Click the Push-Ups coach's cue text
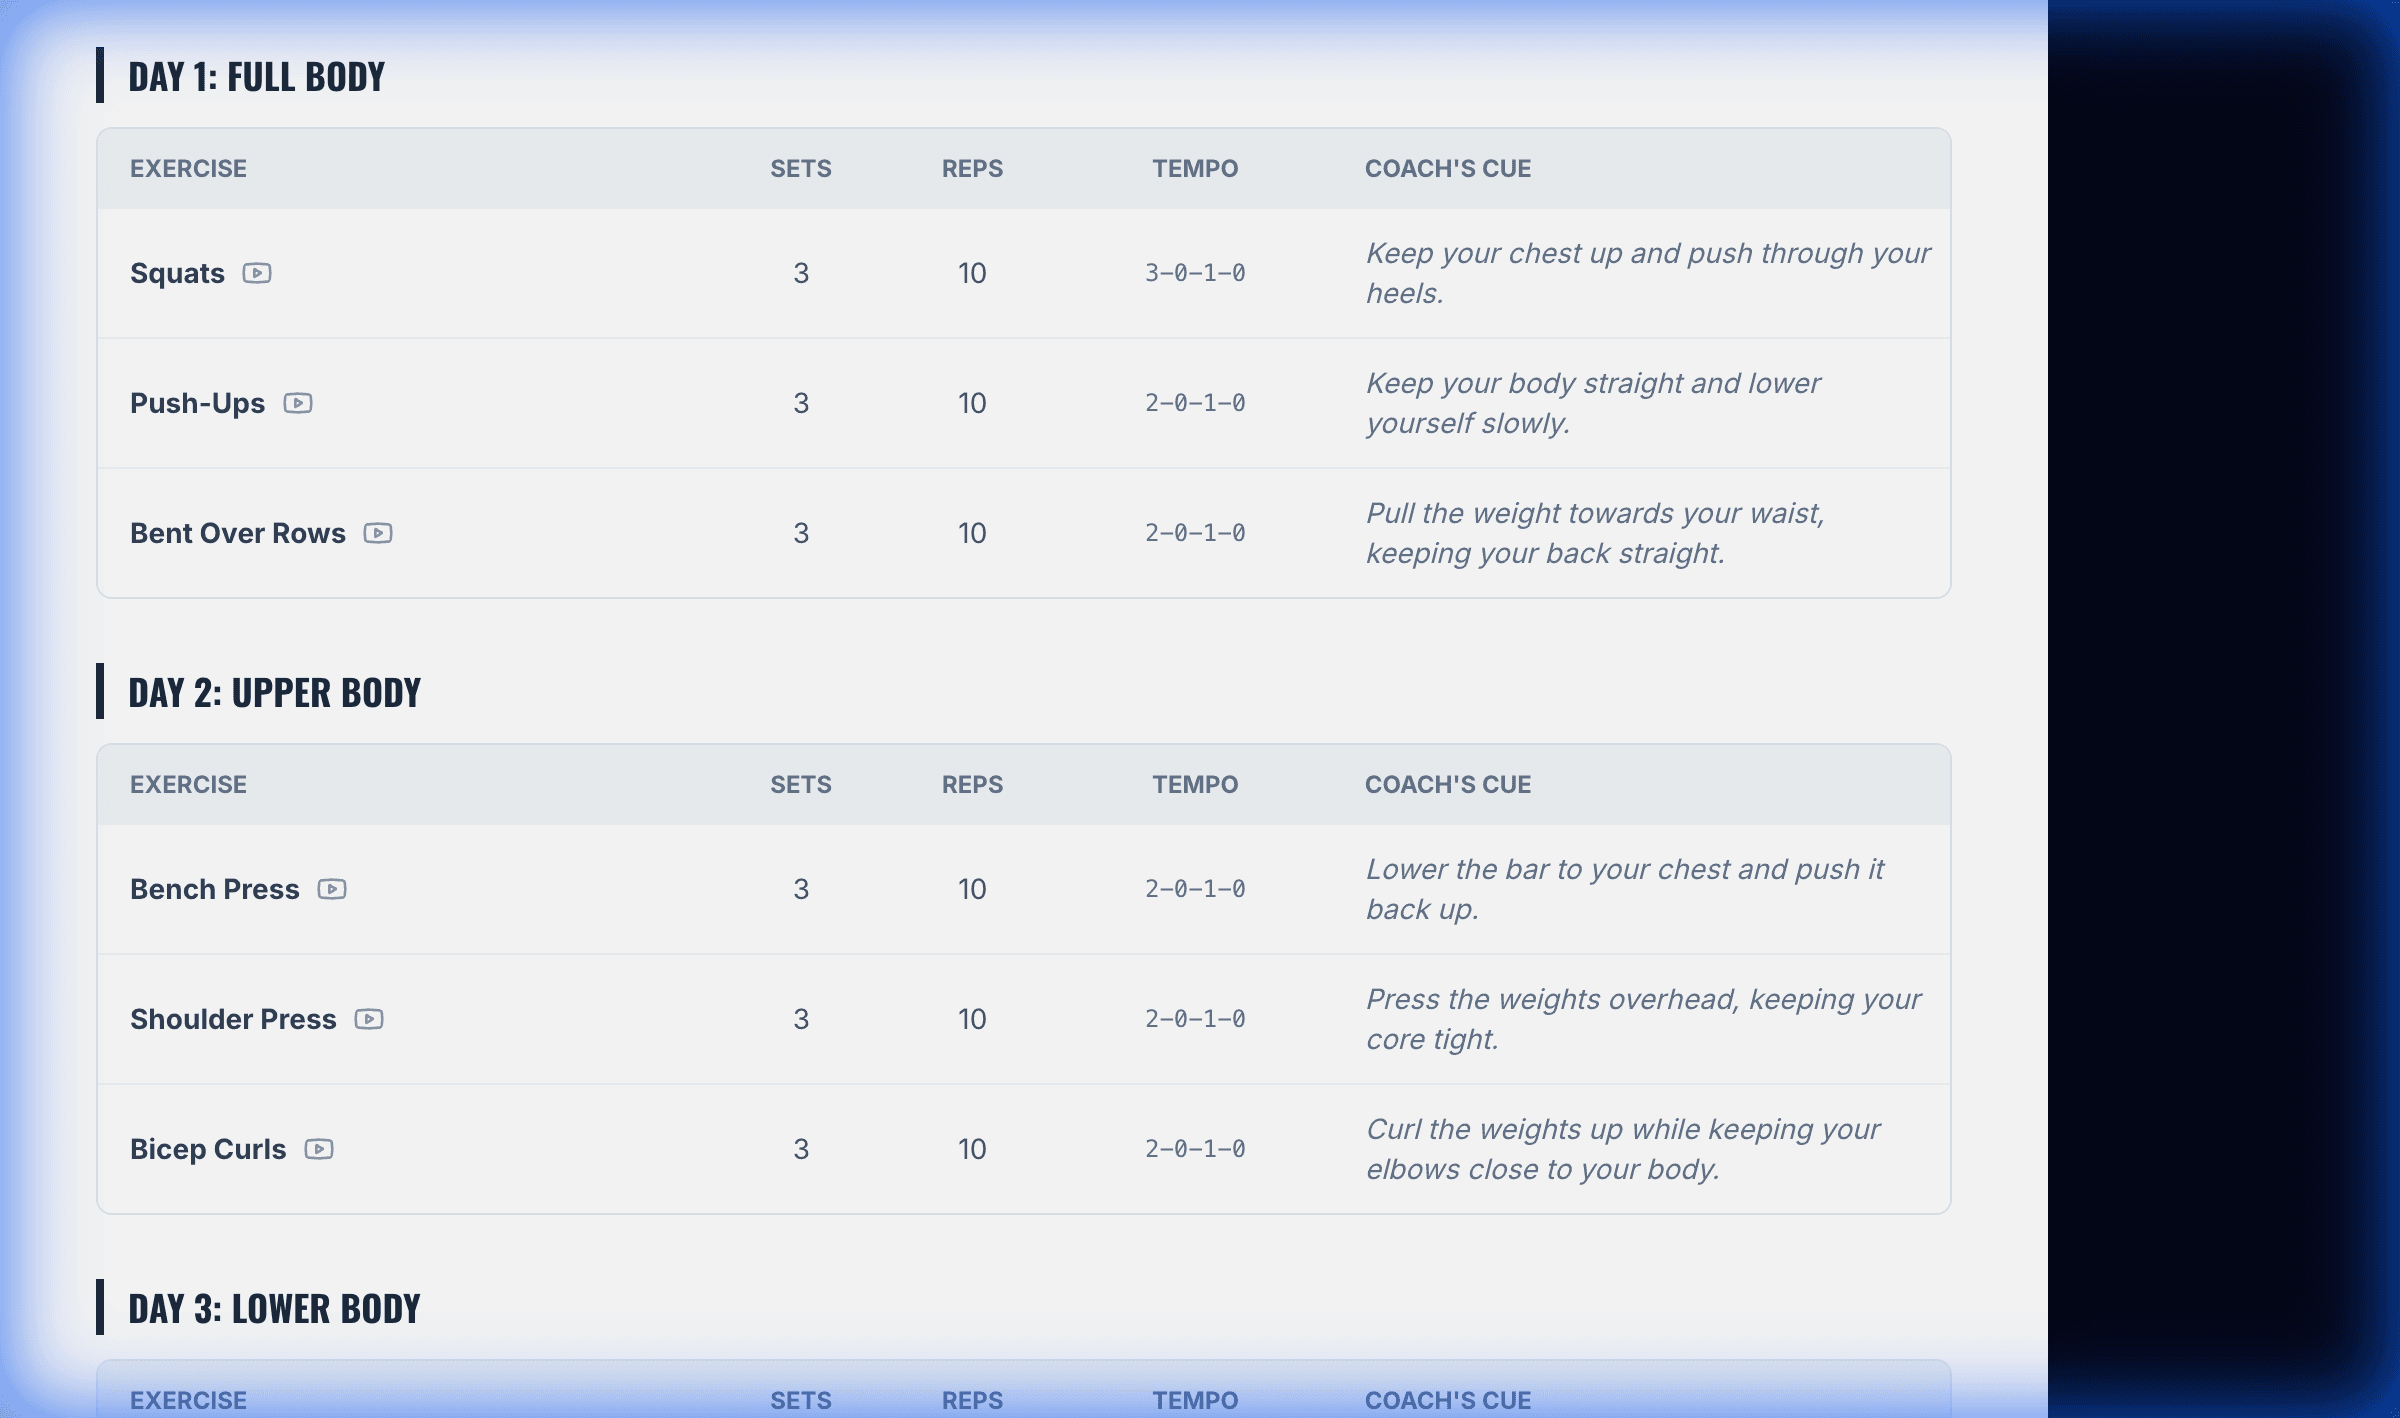Screen dimensions: 2400x1418 1592,403
